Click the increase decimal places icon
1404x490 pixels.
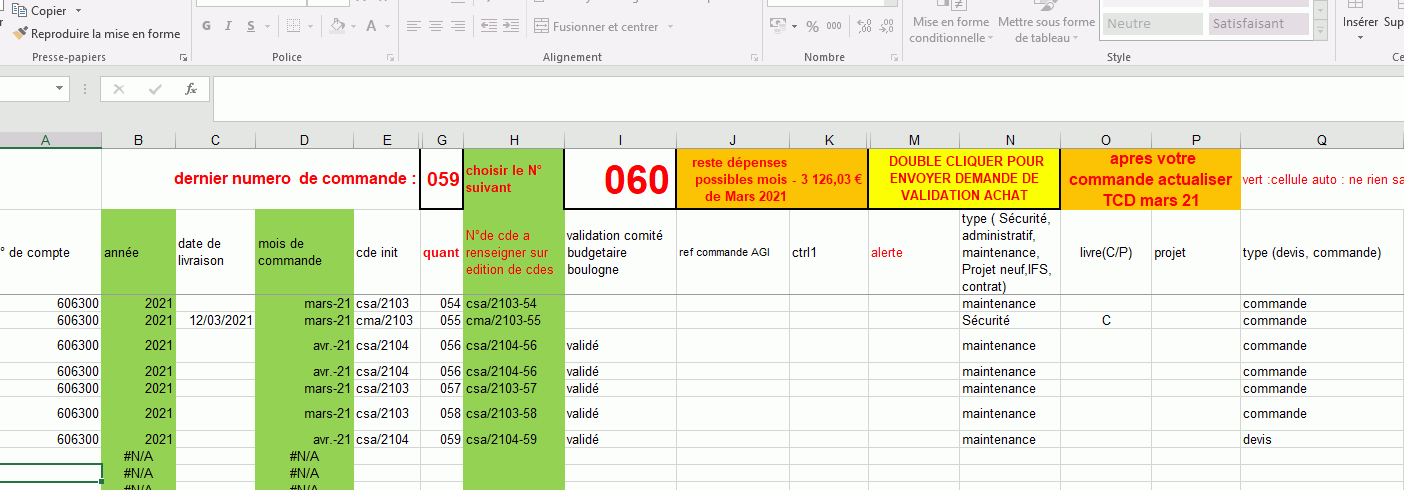(x=864, y=26)
